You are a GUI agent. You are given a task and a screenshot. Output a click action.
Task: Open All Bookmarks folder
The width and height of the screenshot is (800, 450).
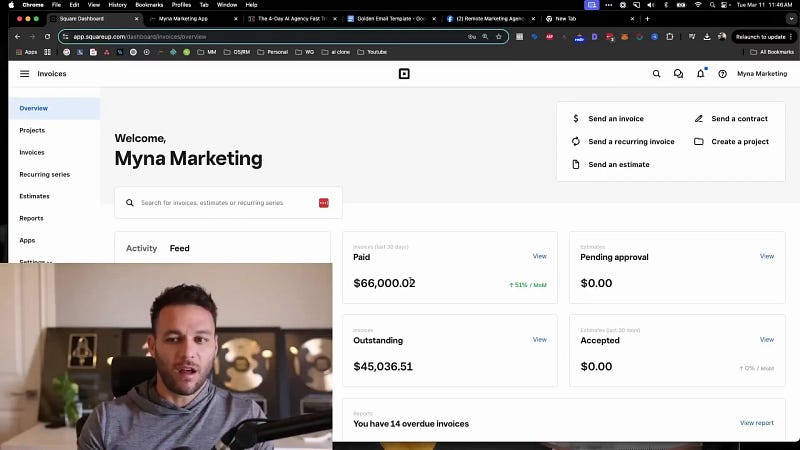pyautogui.click(x=771, y=52)
